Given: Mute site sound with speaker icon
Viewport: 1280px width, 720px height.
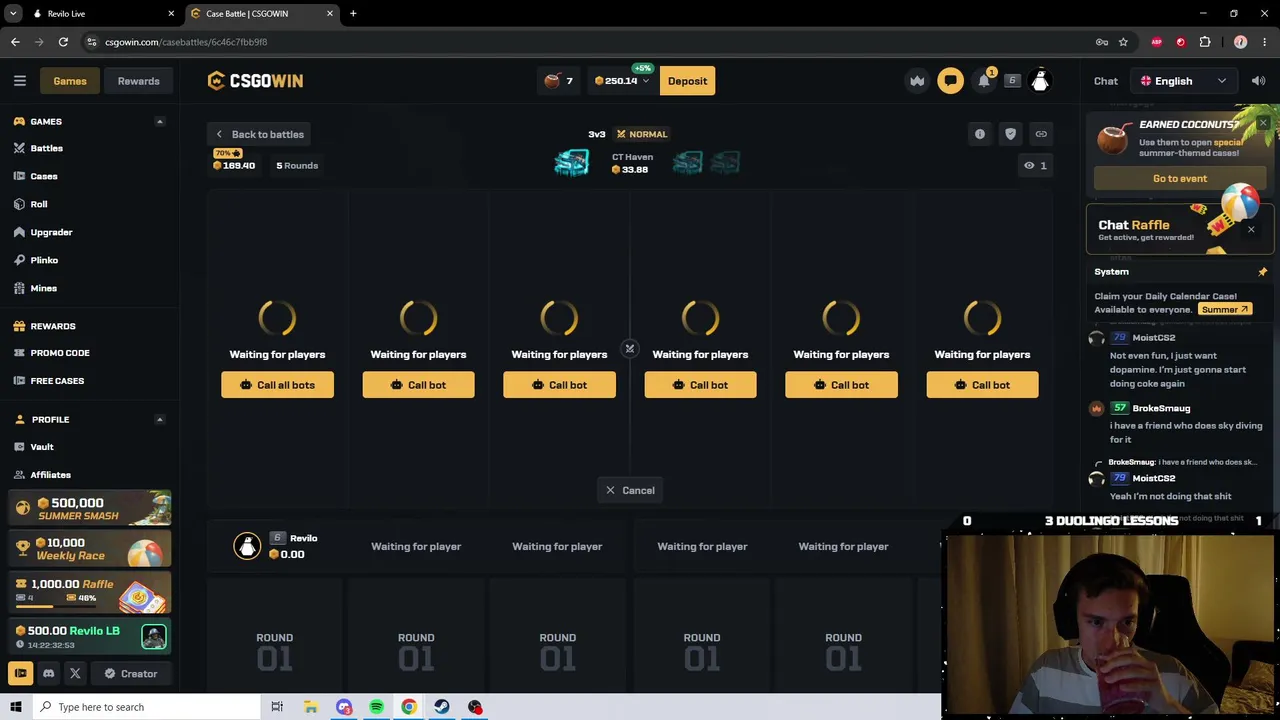Looking at the screenshot, I should point(1258,81).
